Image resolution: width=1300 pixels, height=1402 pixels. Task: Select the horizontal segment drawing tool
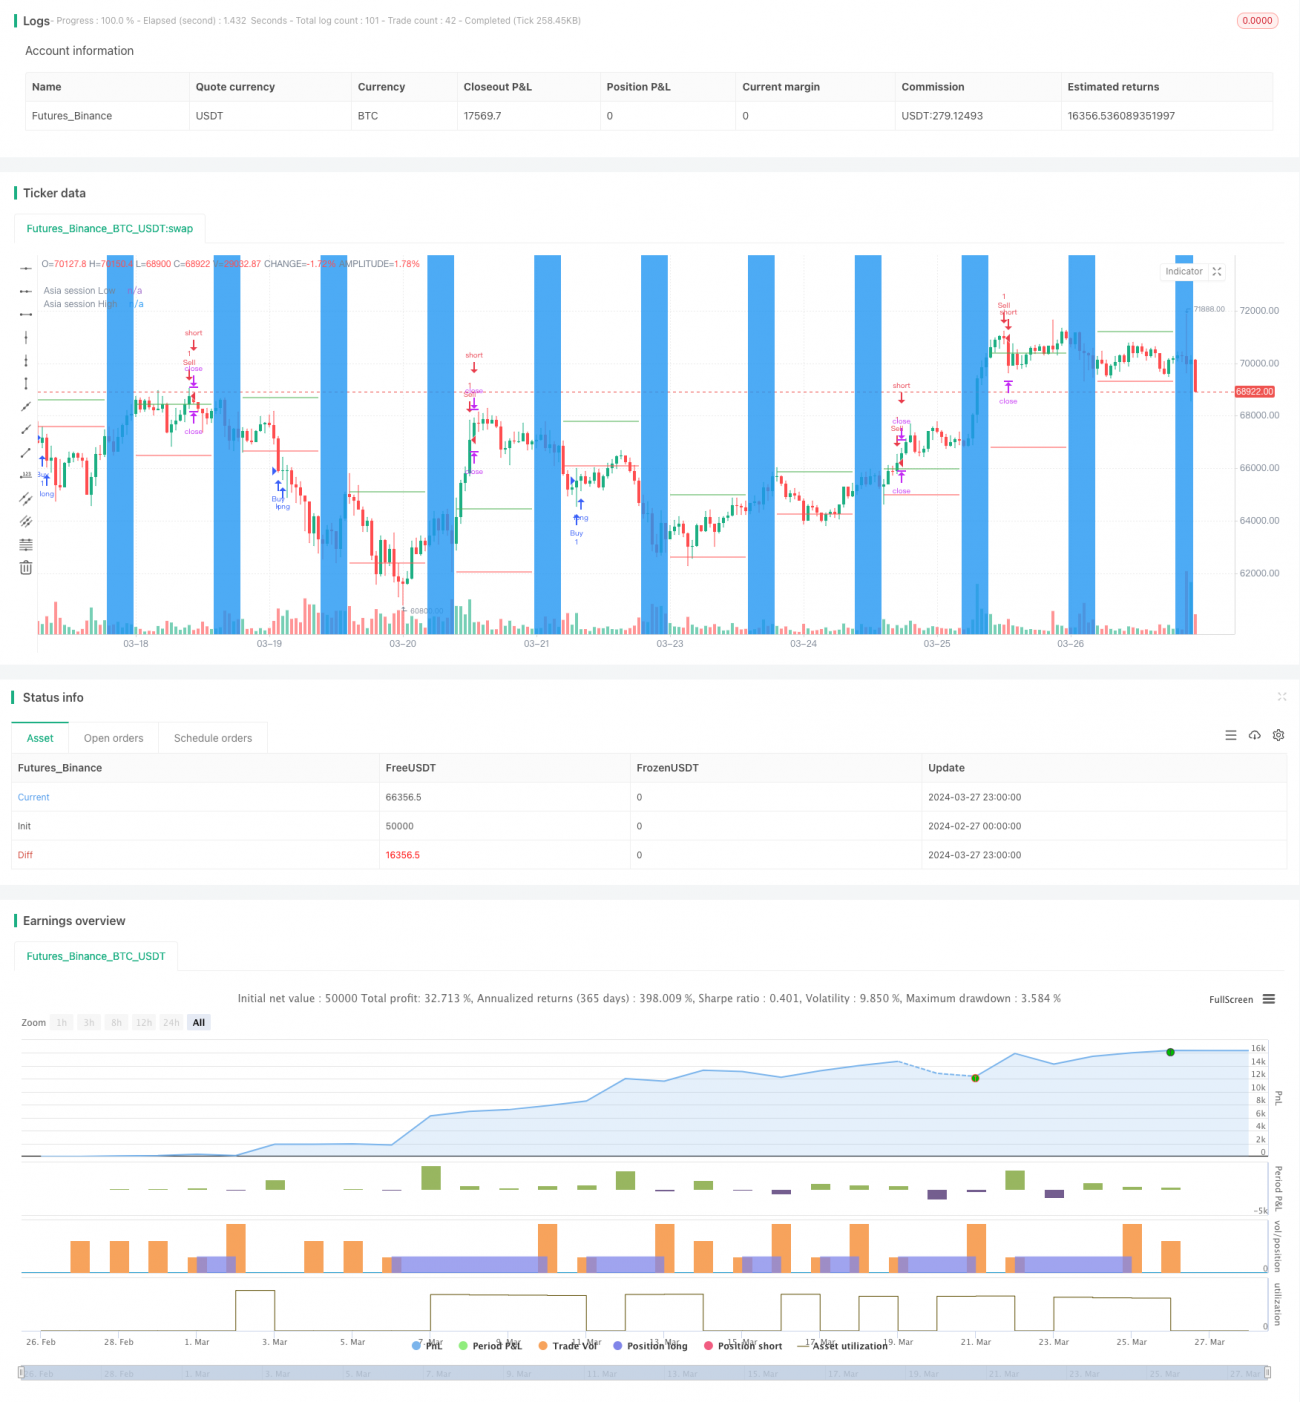[x=26, y=314]
